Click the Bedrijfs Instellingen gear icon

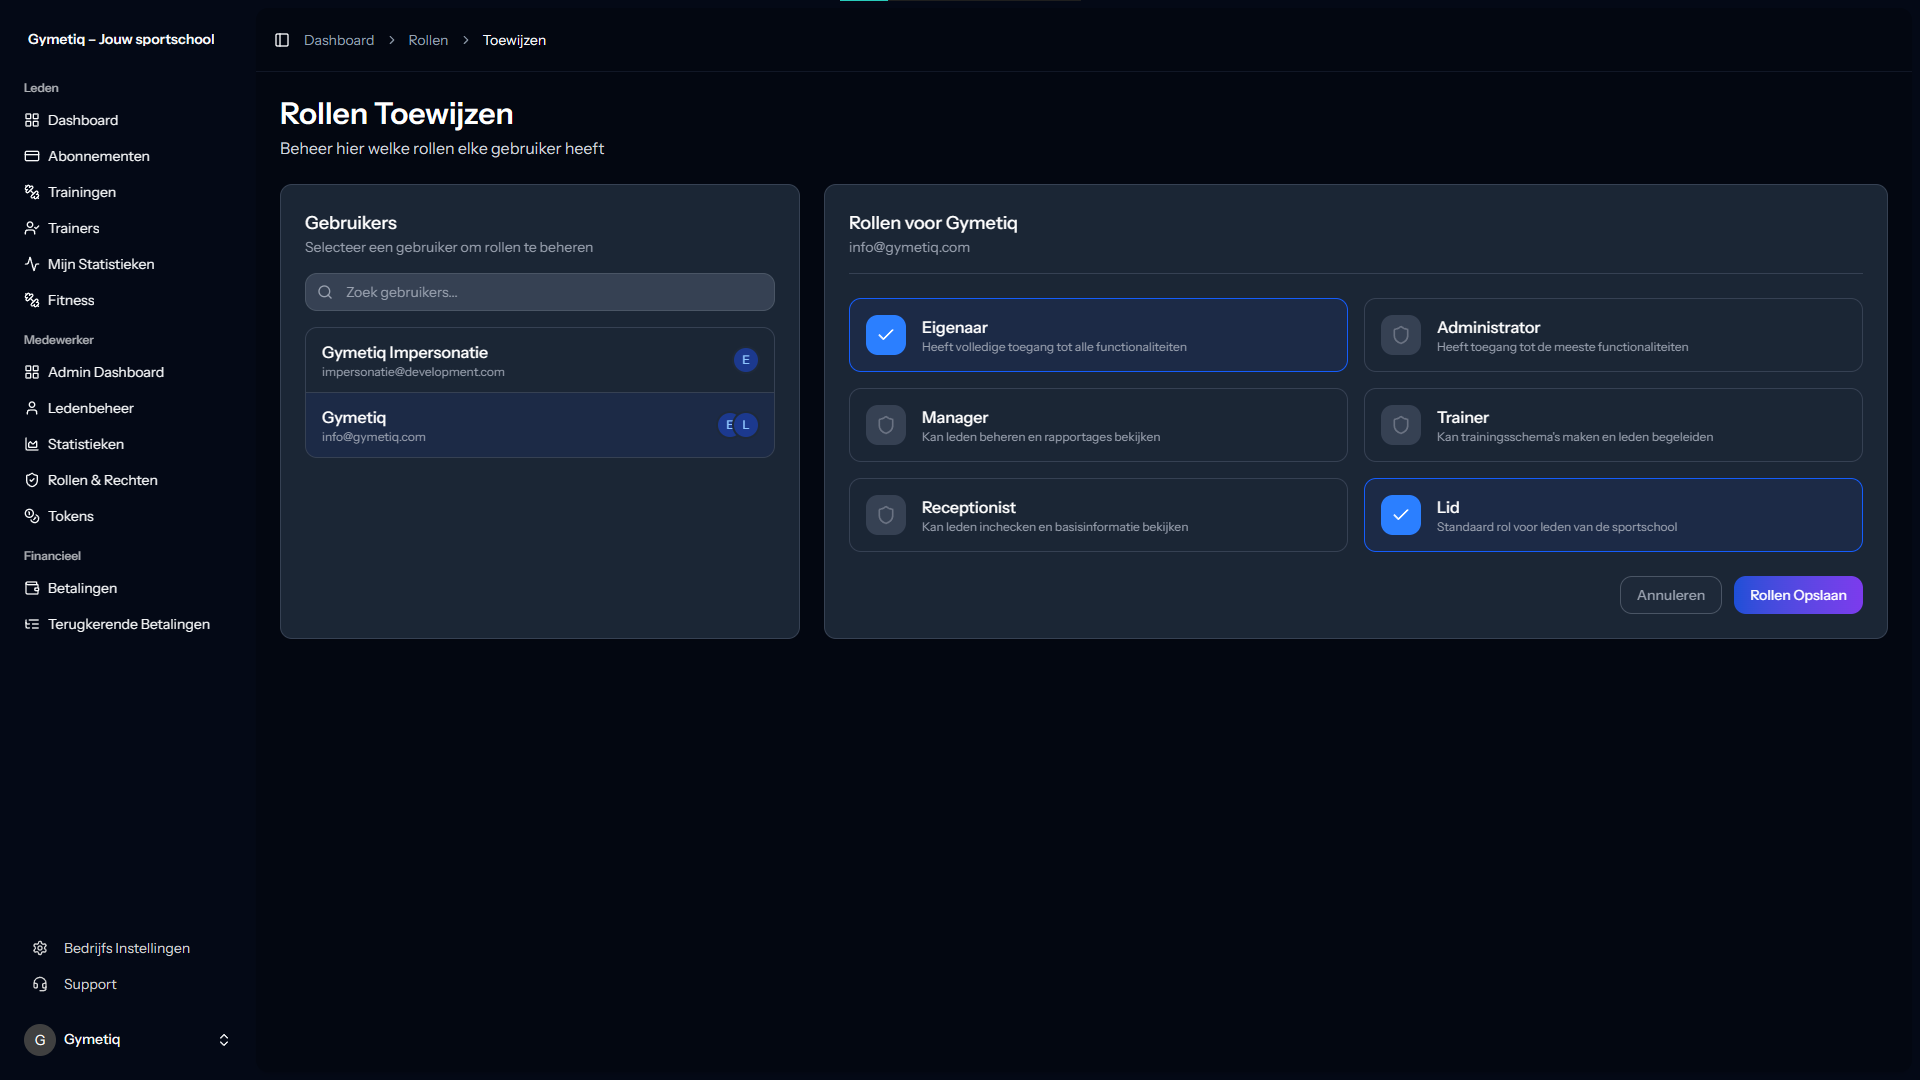click(40, 948)
